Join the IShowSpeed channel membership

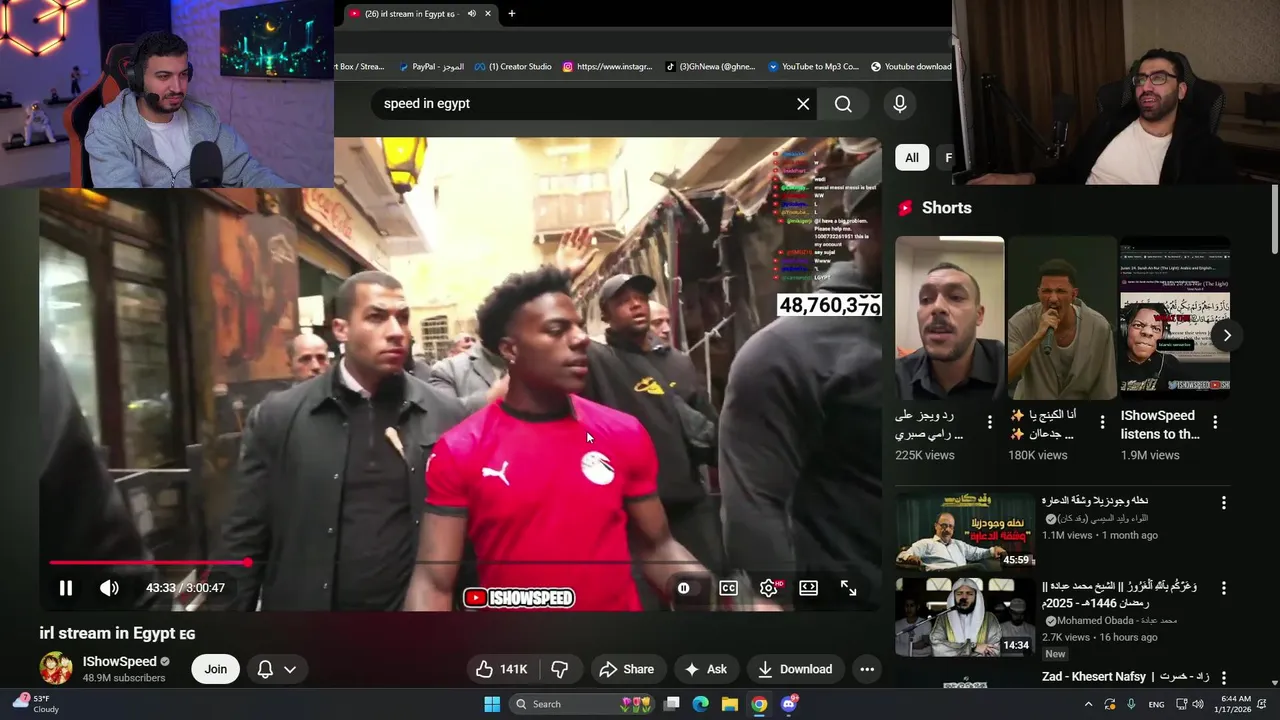(x=216, y=669)
